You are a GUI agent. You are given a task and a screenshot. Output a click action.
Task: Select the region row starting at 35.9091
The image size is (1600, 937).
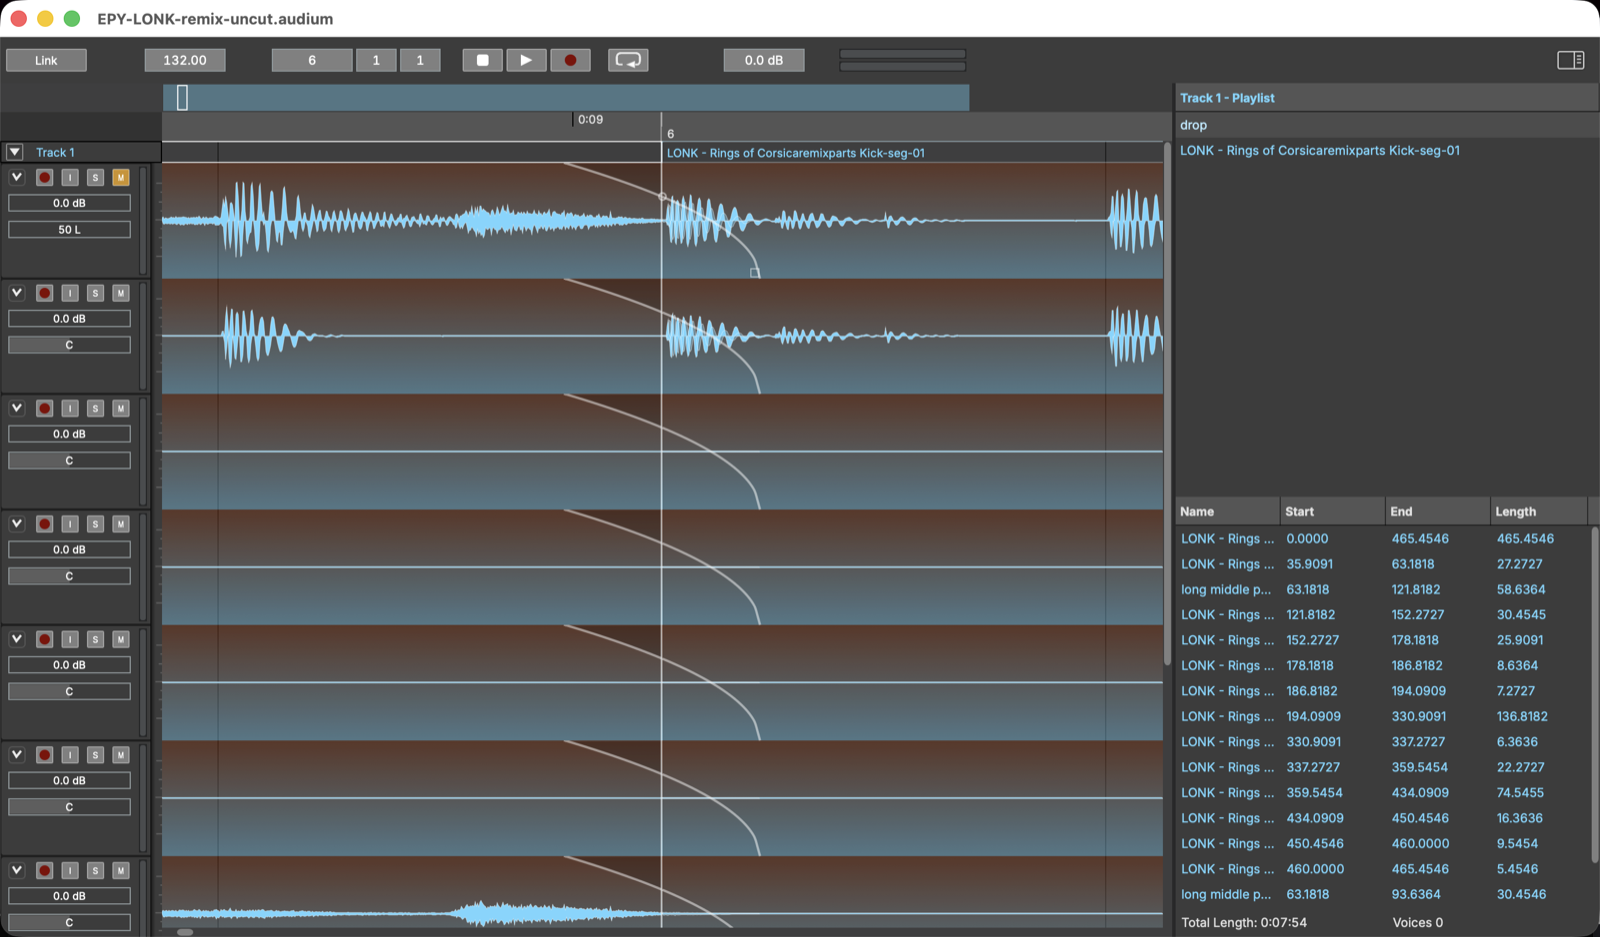coord(1381,564)
